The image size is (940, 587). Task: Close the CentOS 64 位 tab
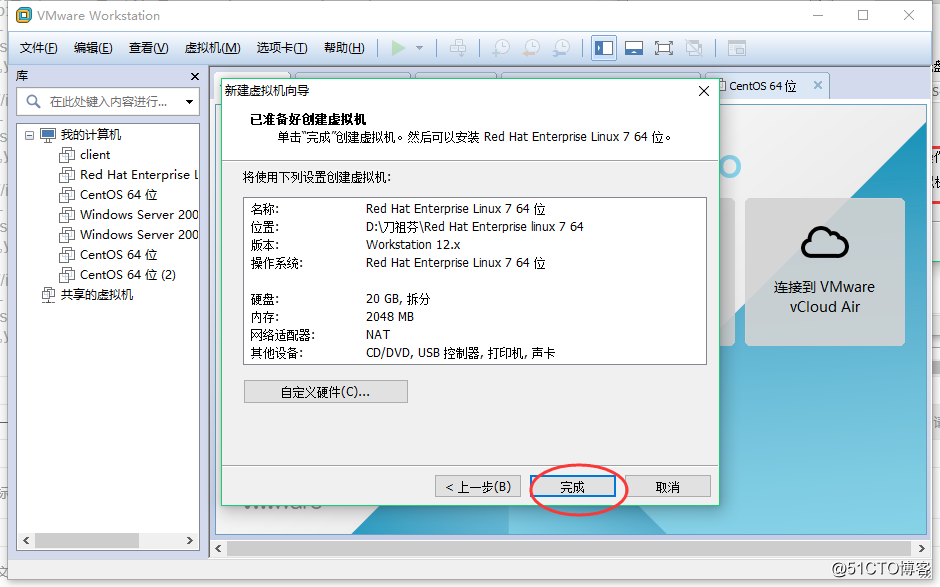coord(817,85)
